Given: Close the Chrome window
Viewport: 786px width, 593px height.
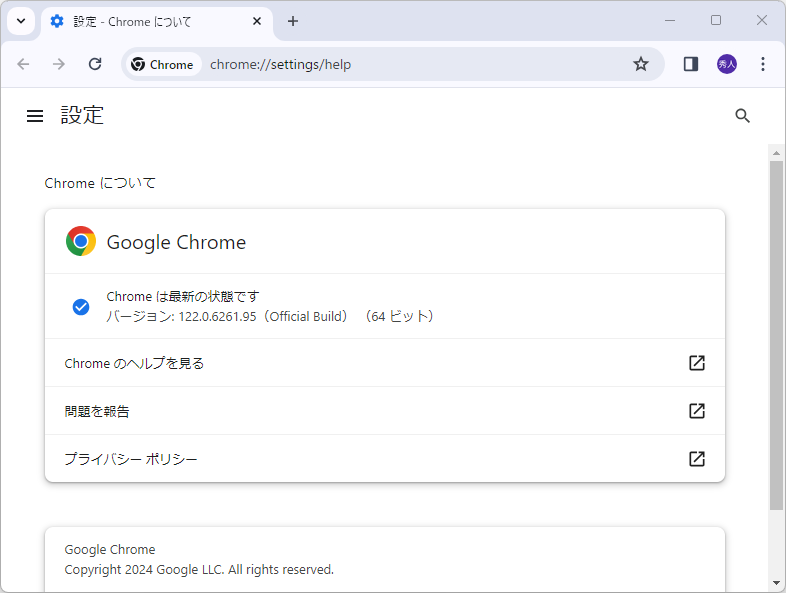Looking at the screenshot, I should pyautogui.click(x=761, y=21).
